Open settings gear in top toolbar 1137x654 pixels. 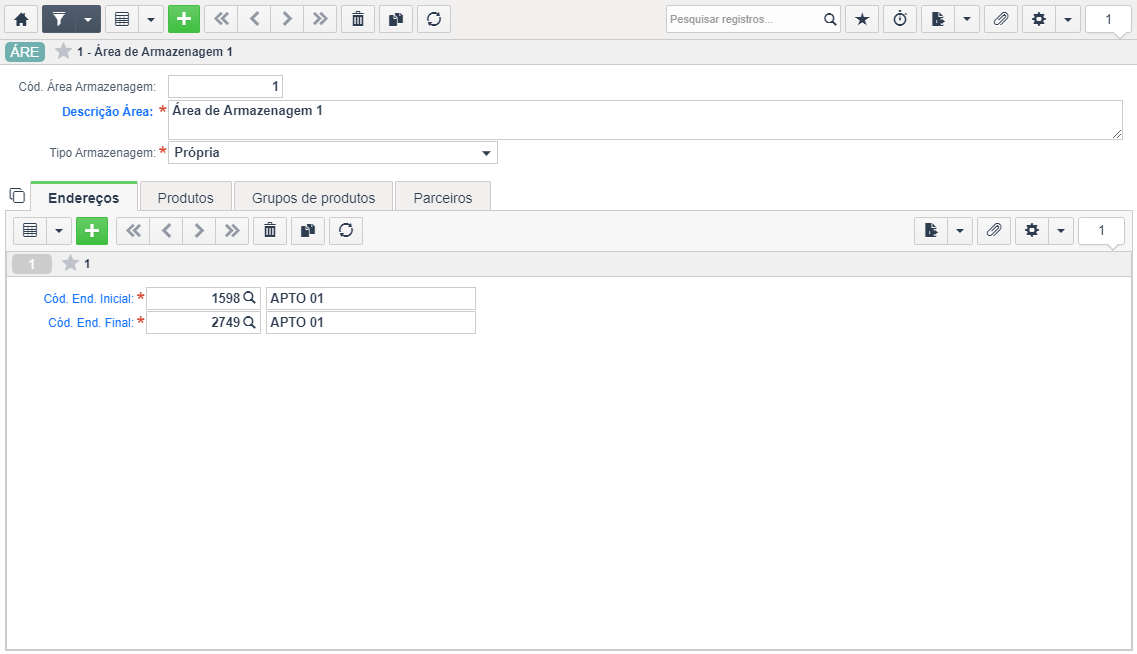pyautogui.click(x=1038, y=19)
